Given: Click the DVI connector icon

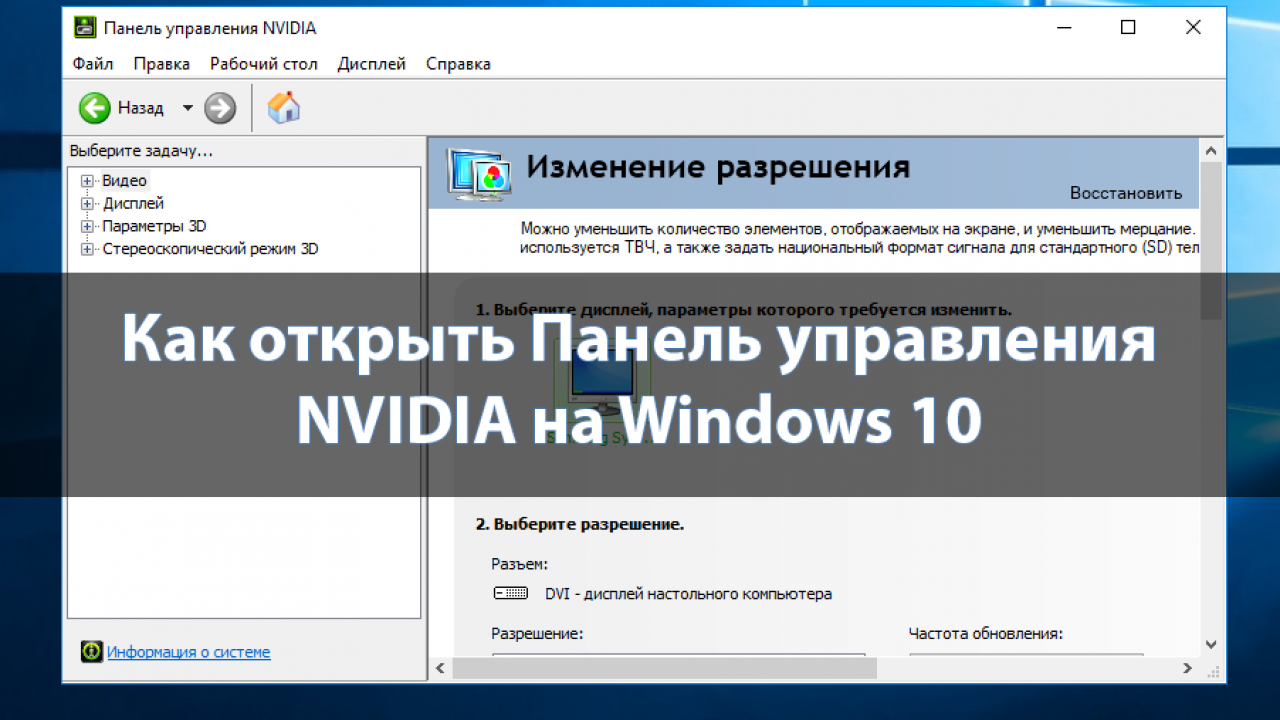Looking at the screenshot, I should tap(511, 594).
